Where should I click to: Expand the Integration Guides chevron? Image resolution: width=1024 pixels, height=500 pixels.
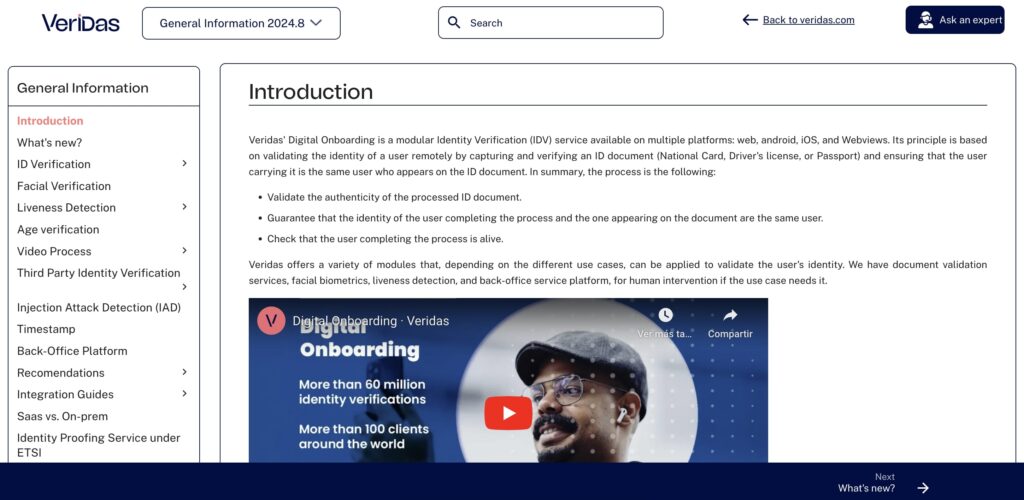point(185,394)
